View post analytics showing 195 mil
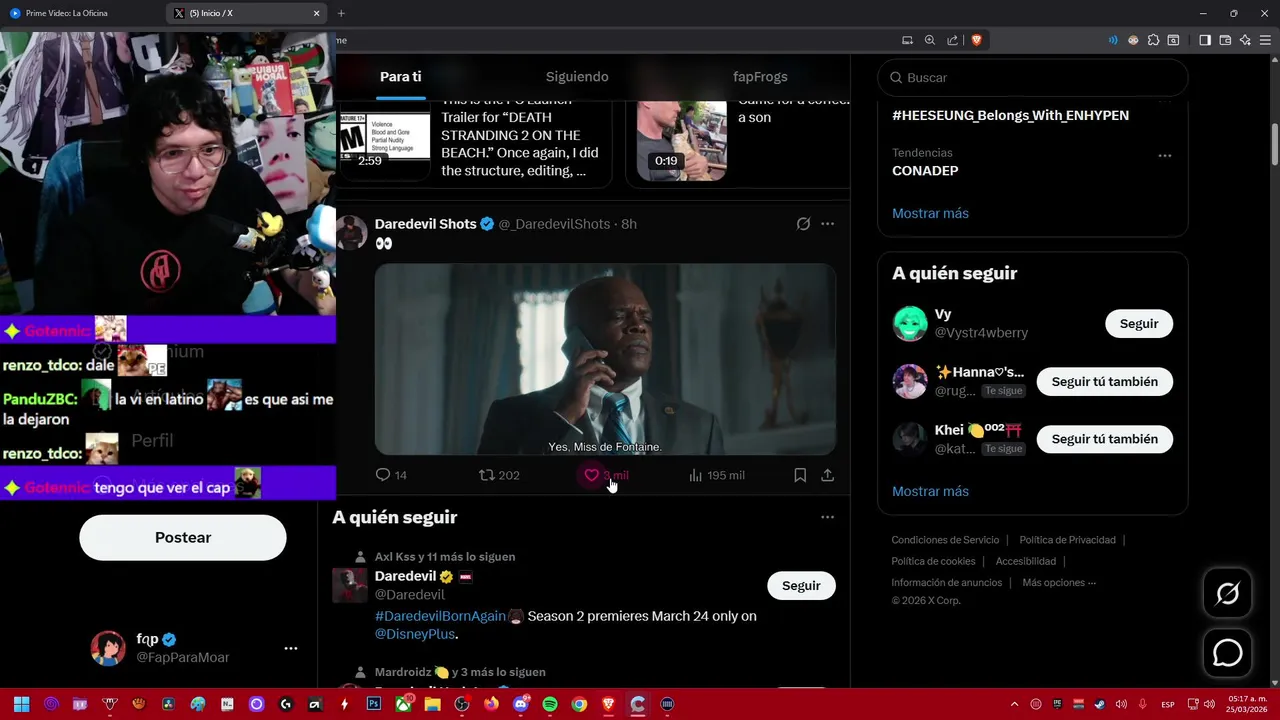Image resolution: width=1280 pixels, height=720 pixels. pos(716,475)
